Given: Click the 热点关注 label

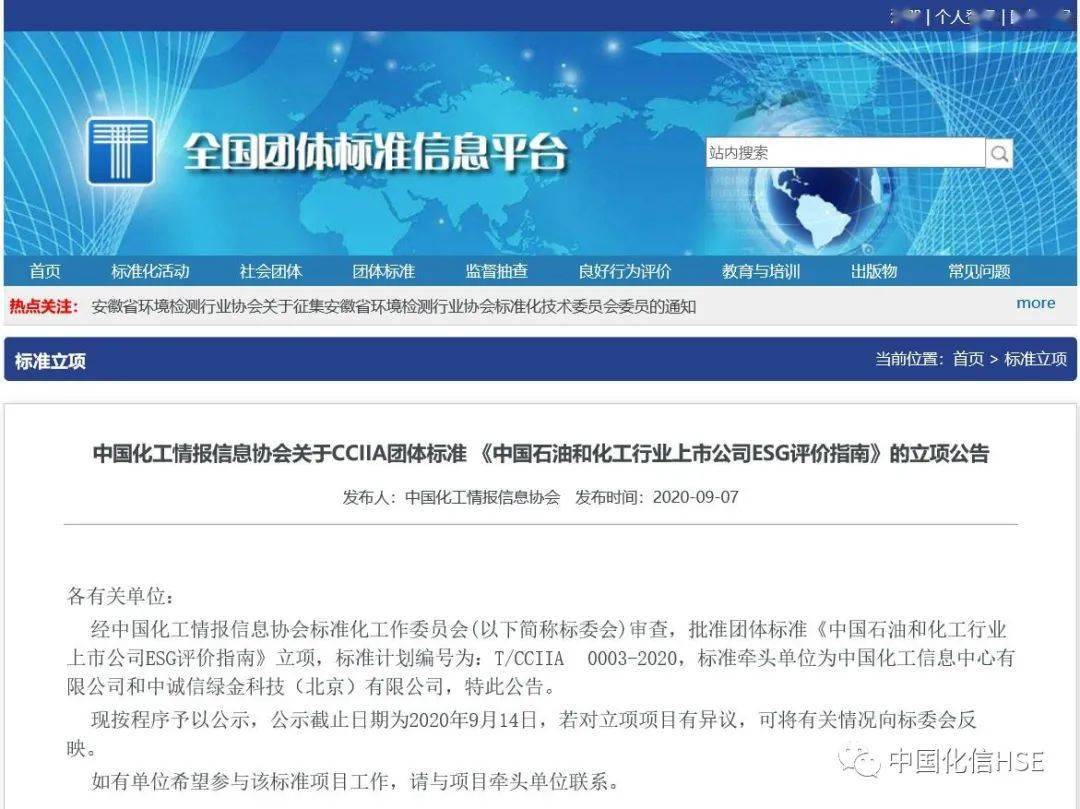Looking at the screenshot, I should (43, 306).
